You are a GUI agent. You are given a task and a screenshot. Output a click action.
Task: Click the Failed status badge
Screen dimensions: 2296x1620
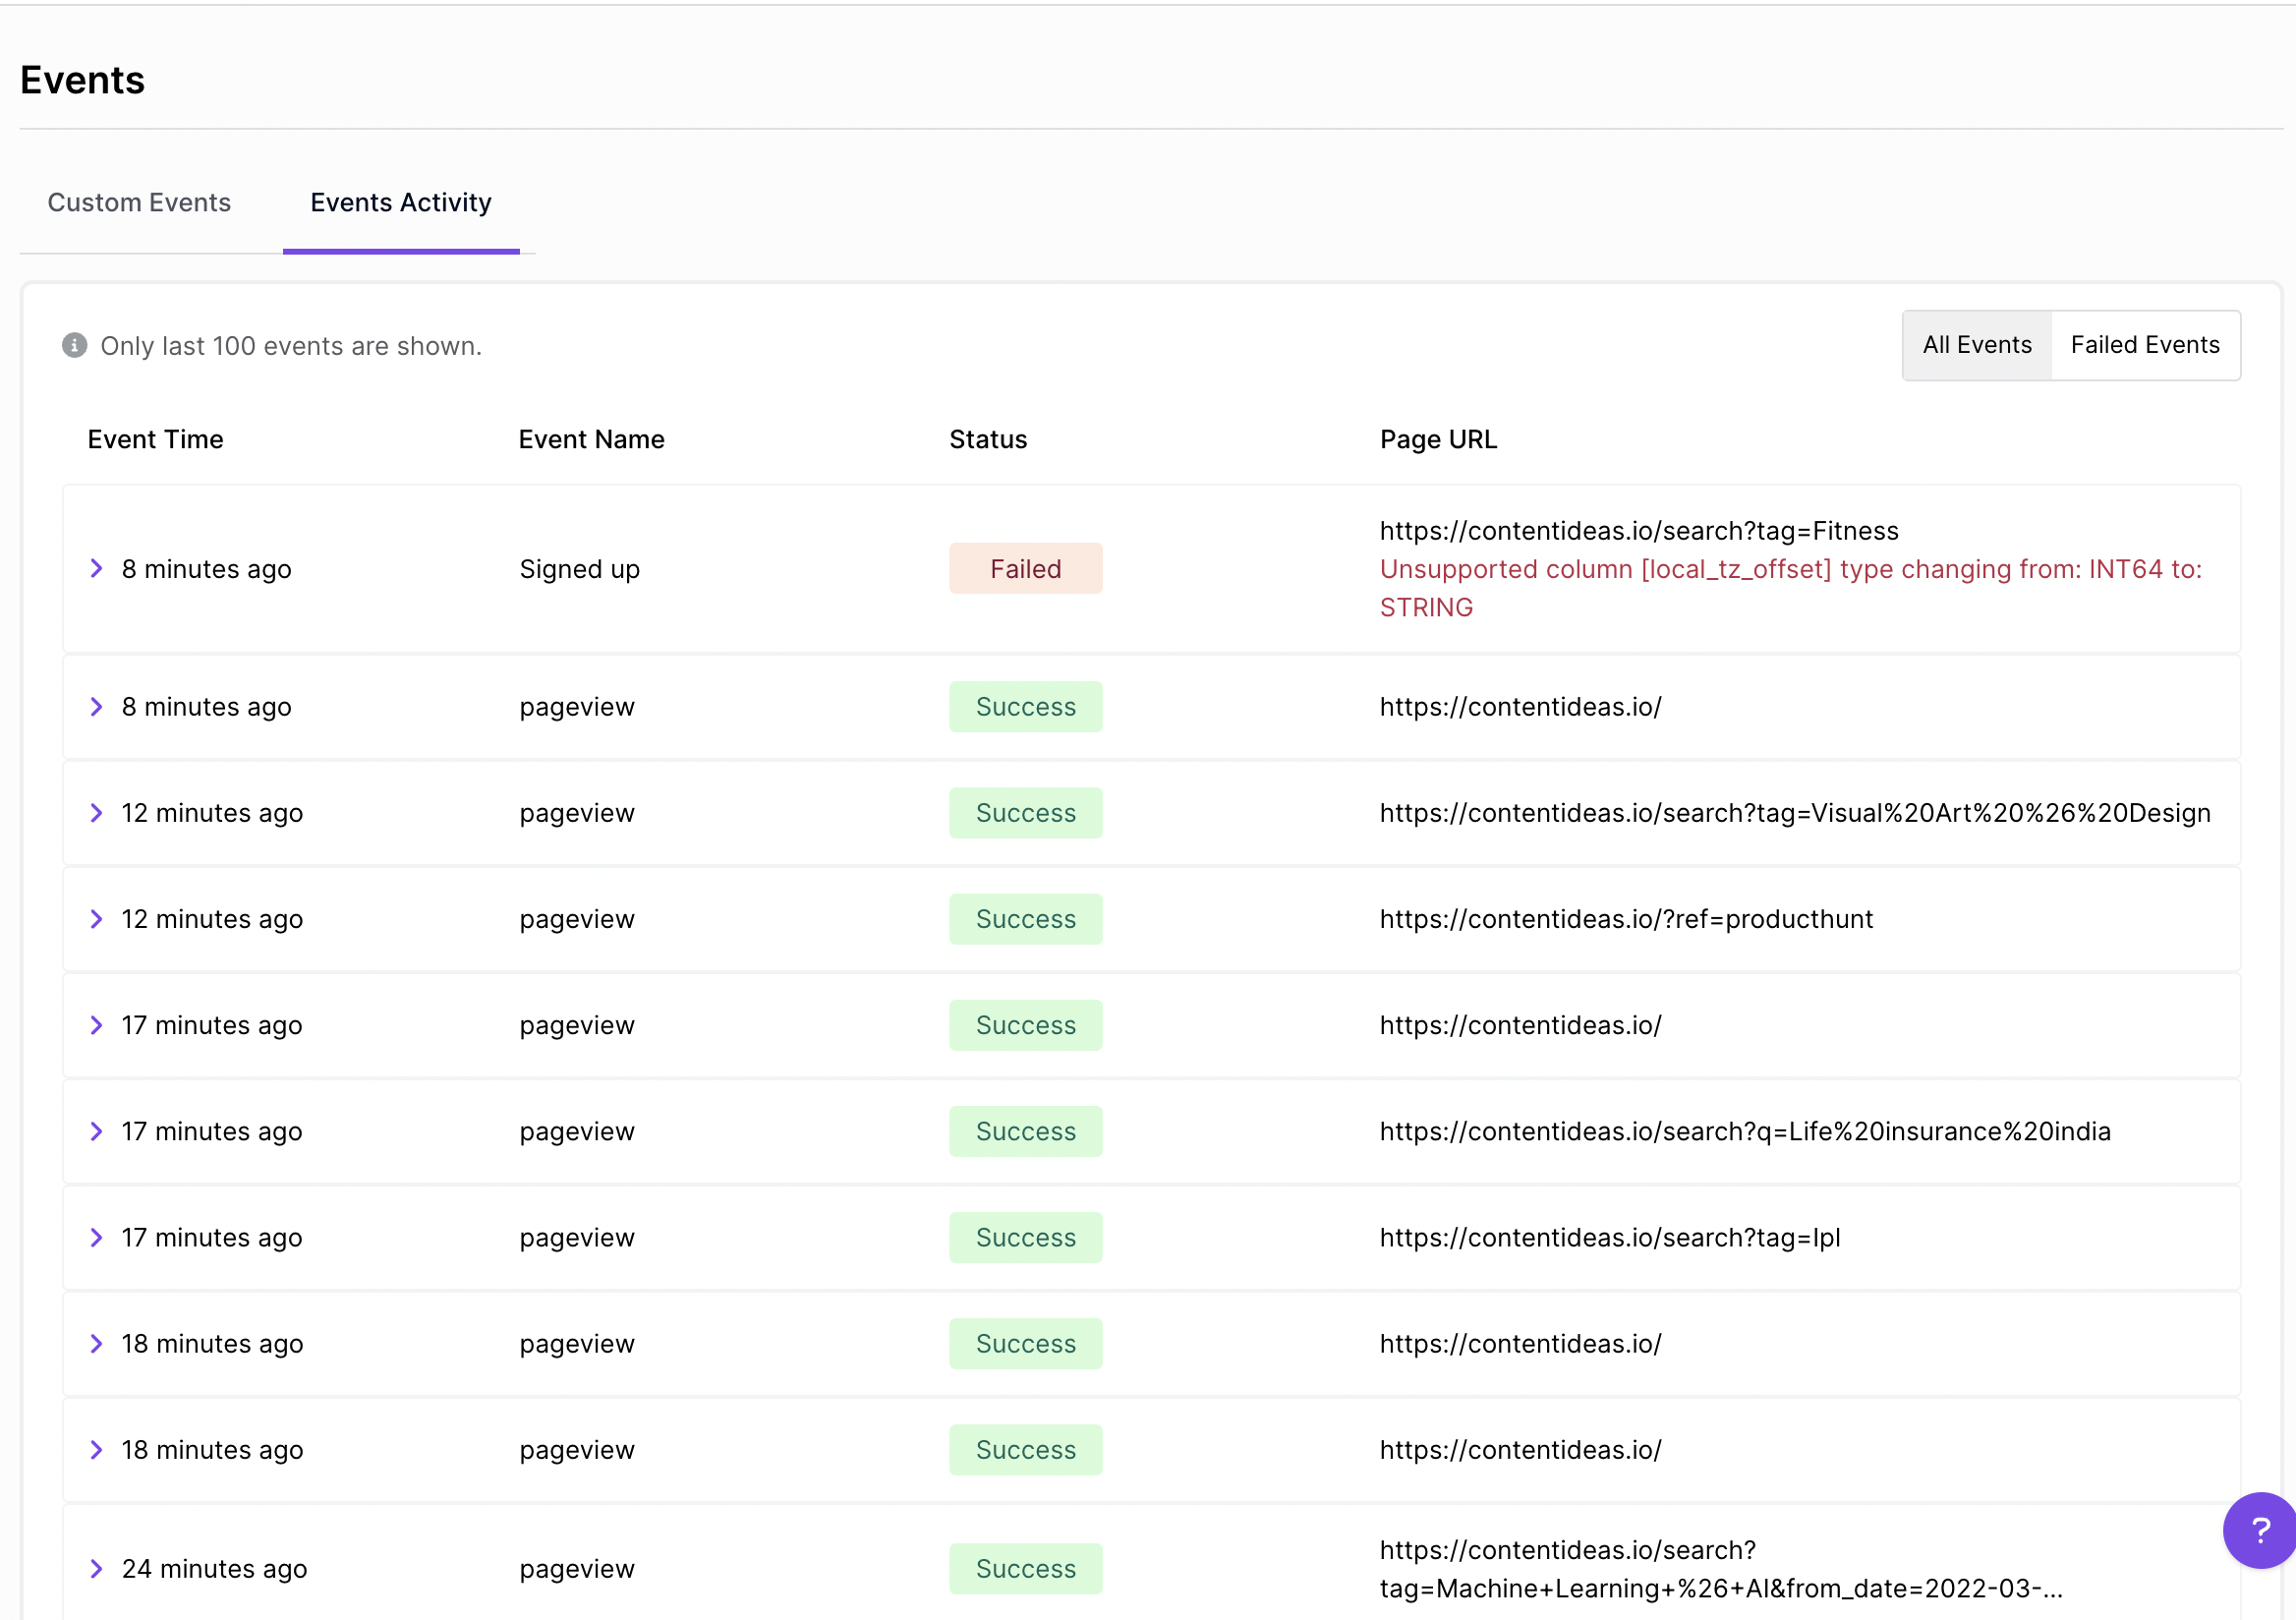point(1025,568)
